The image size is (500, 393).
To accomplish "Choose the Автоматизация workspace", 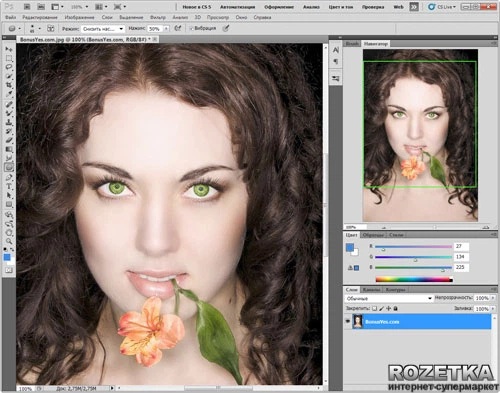I will pos(238,7).
